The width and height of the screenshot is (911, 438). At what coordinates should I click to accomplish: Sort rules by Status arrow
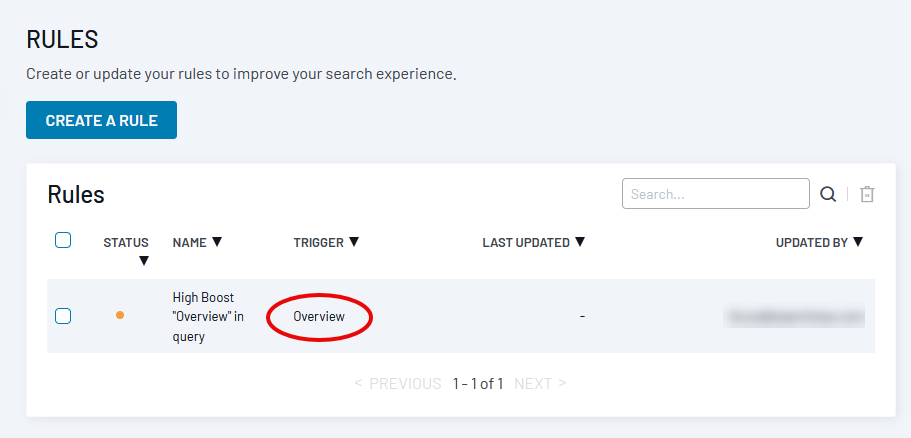click(x=143, y=261)
